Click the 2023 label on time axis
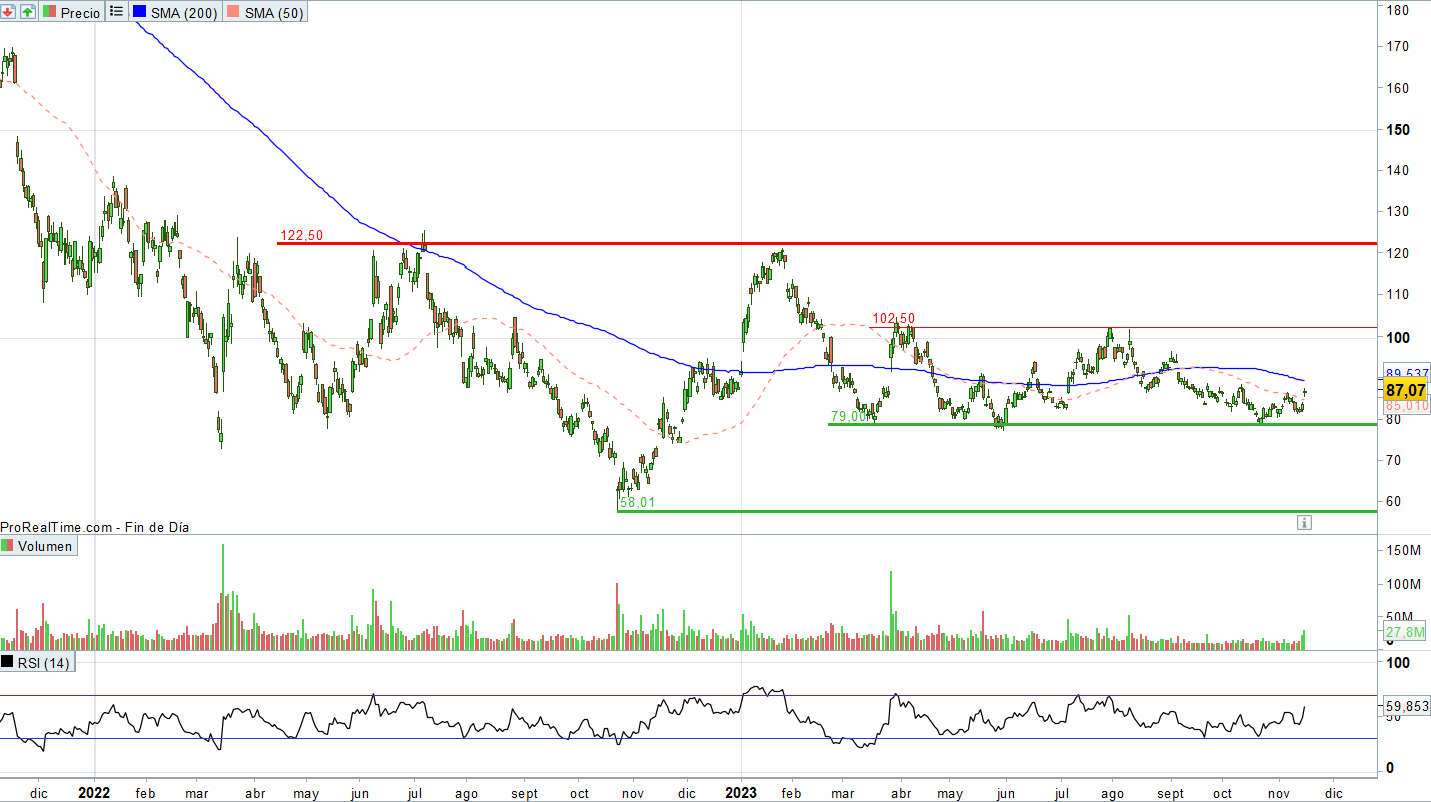 point(741,792)
